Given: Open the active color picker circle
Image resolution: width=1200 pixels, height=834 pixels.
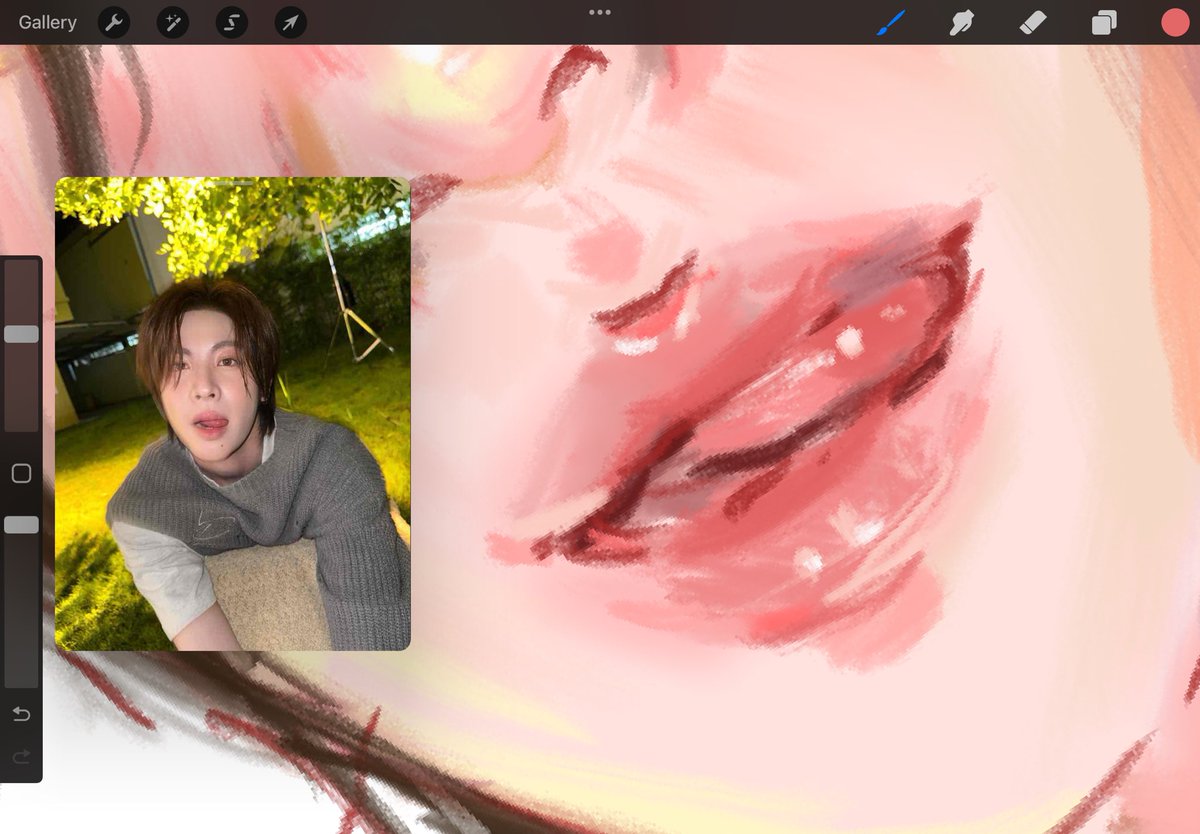Looking at the screenshot, I should pos(1175,22).
